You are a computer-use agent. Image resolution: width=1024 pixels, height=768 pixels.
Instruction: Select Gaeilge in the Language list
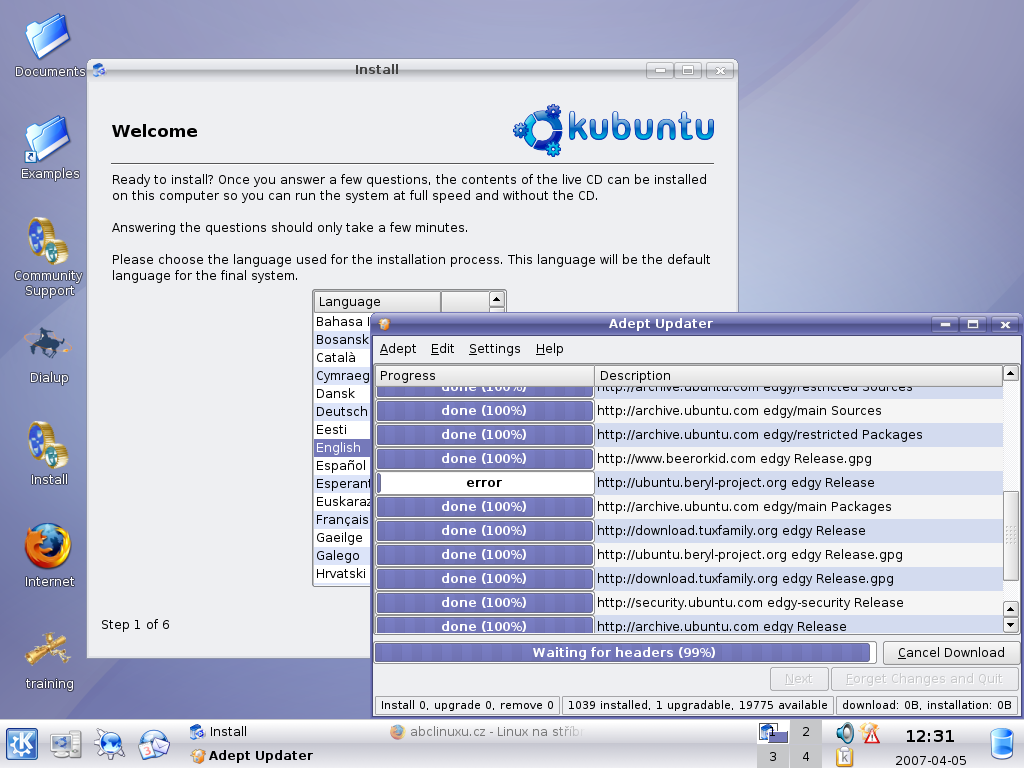(x=342, y=537)
